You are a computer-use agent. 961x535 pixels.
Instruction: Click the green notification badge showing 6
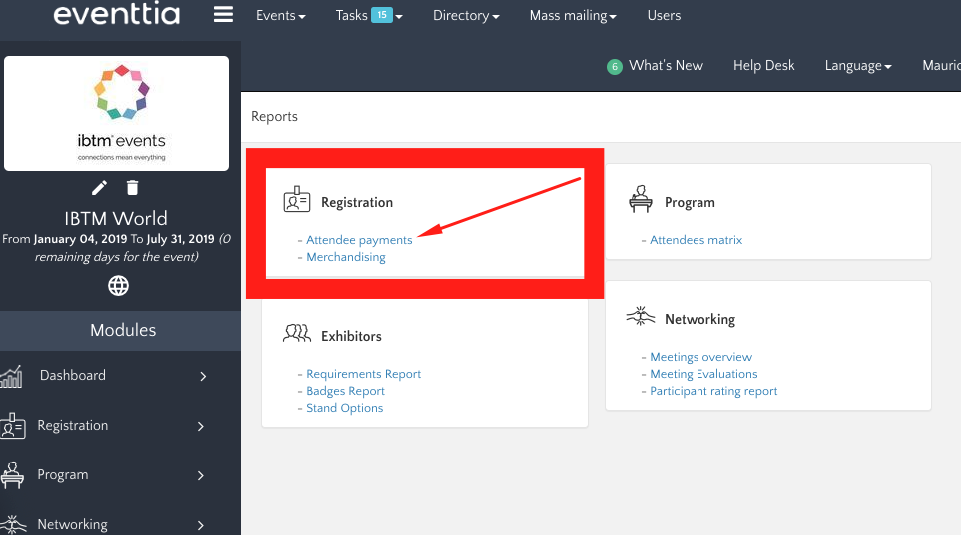pyautogui.click(x=614, y=66)
